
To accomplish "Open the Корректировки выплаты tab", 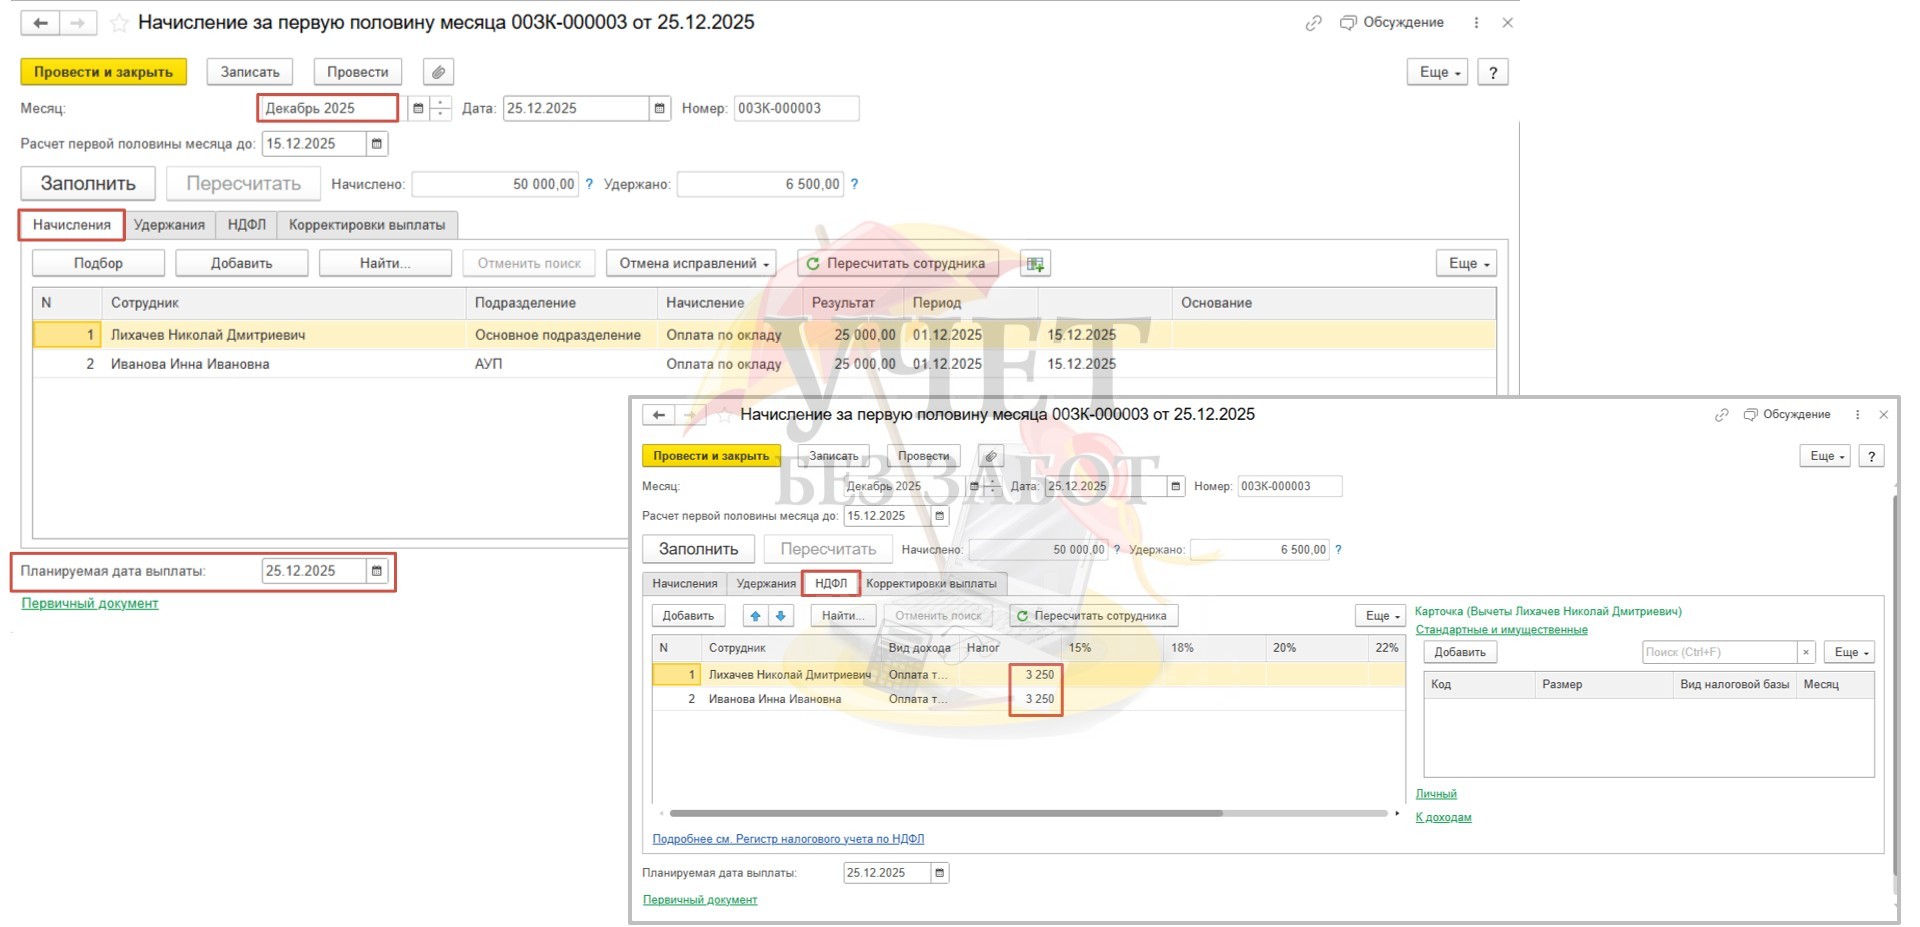I will click(366, 225).
